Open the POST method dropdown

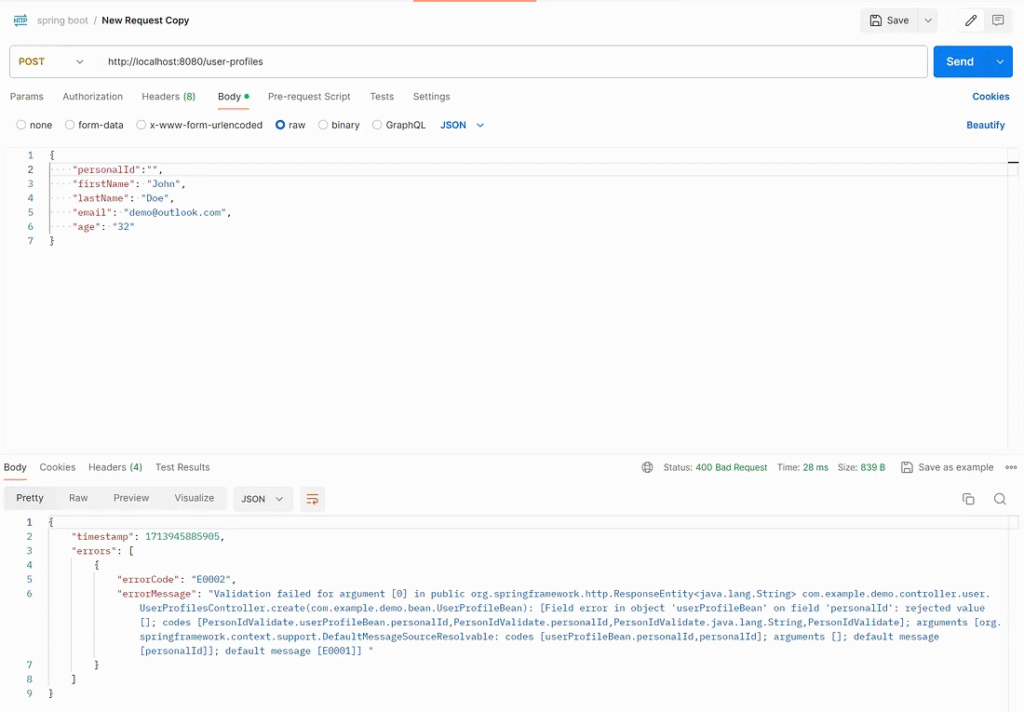click(51, 61)
